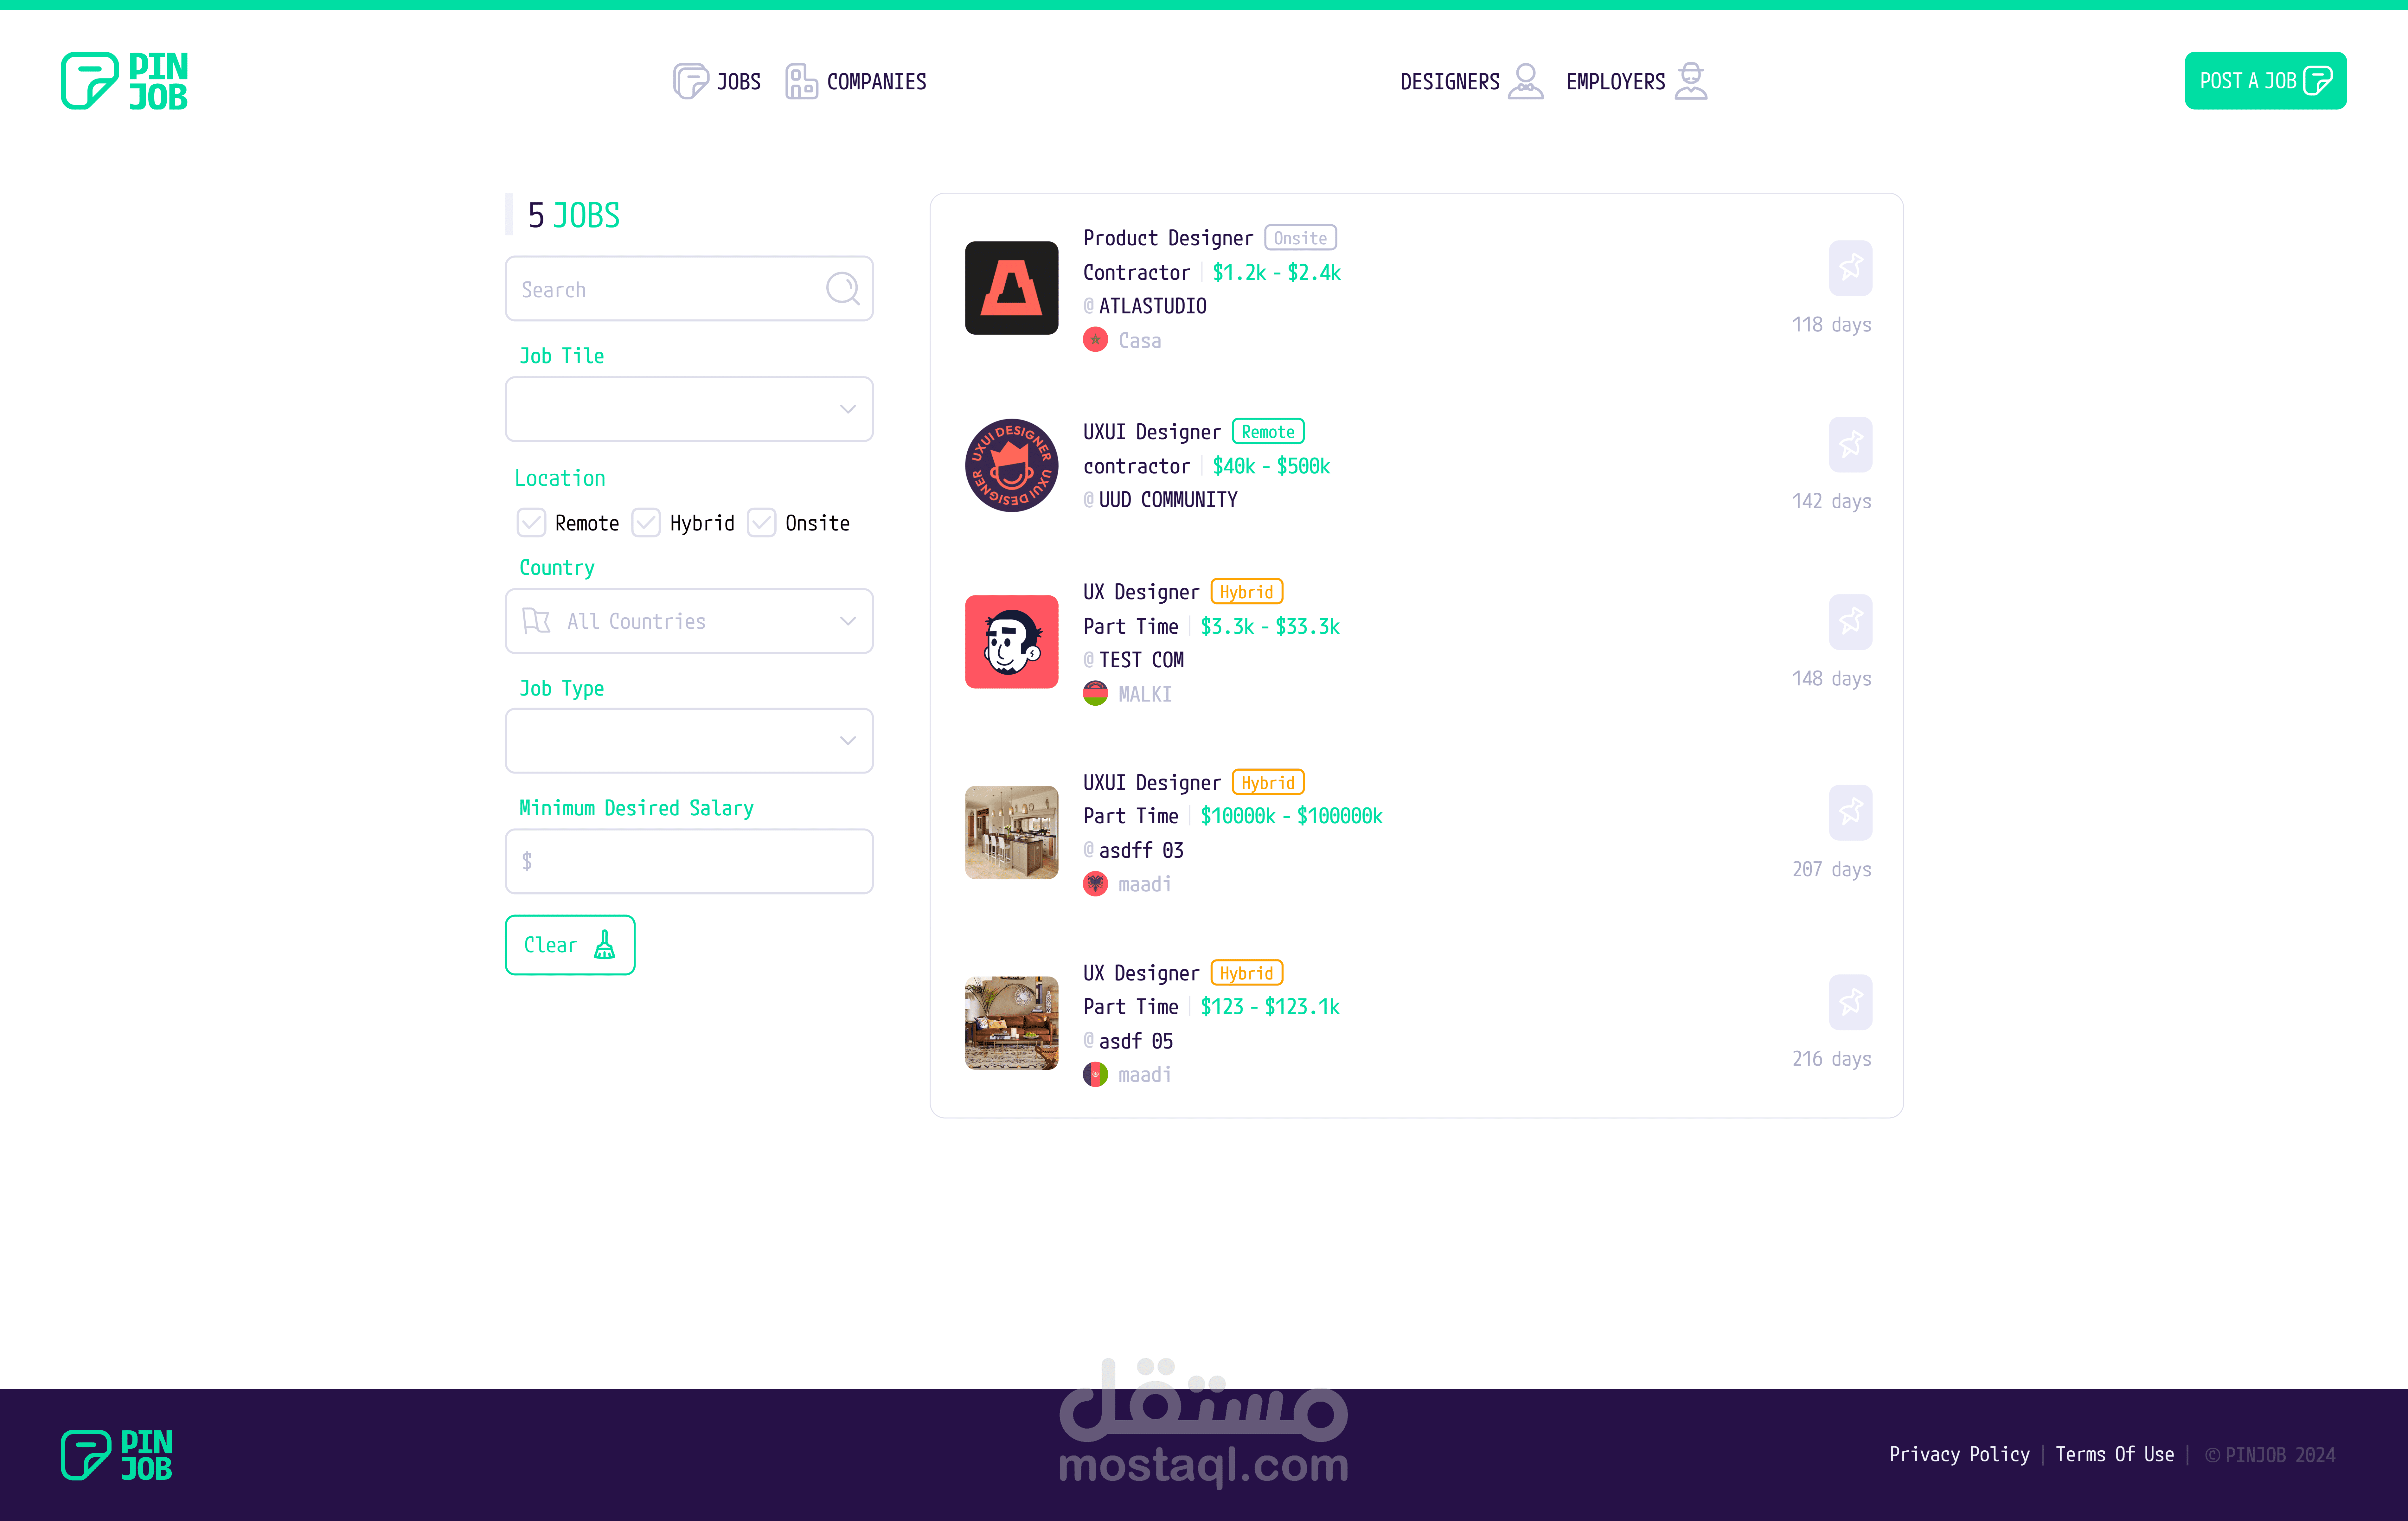Go to the Jobs menu item
This screenshot has width=2408, height=1521.
point(717,81)
